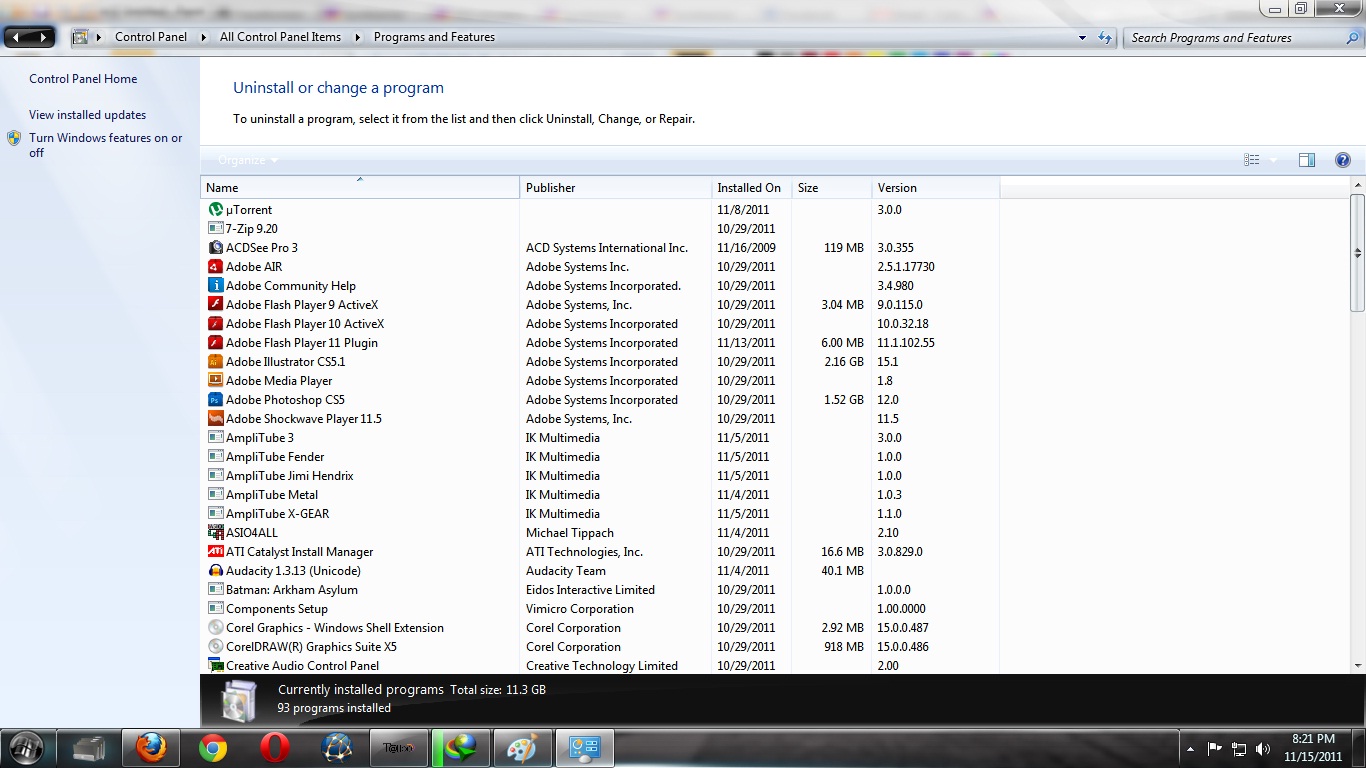Image resolution: width=1366 pixels, height=768 pixels.
Task: Select the Adobe Photoshop CS5 entry
Action: coord(286,399)
